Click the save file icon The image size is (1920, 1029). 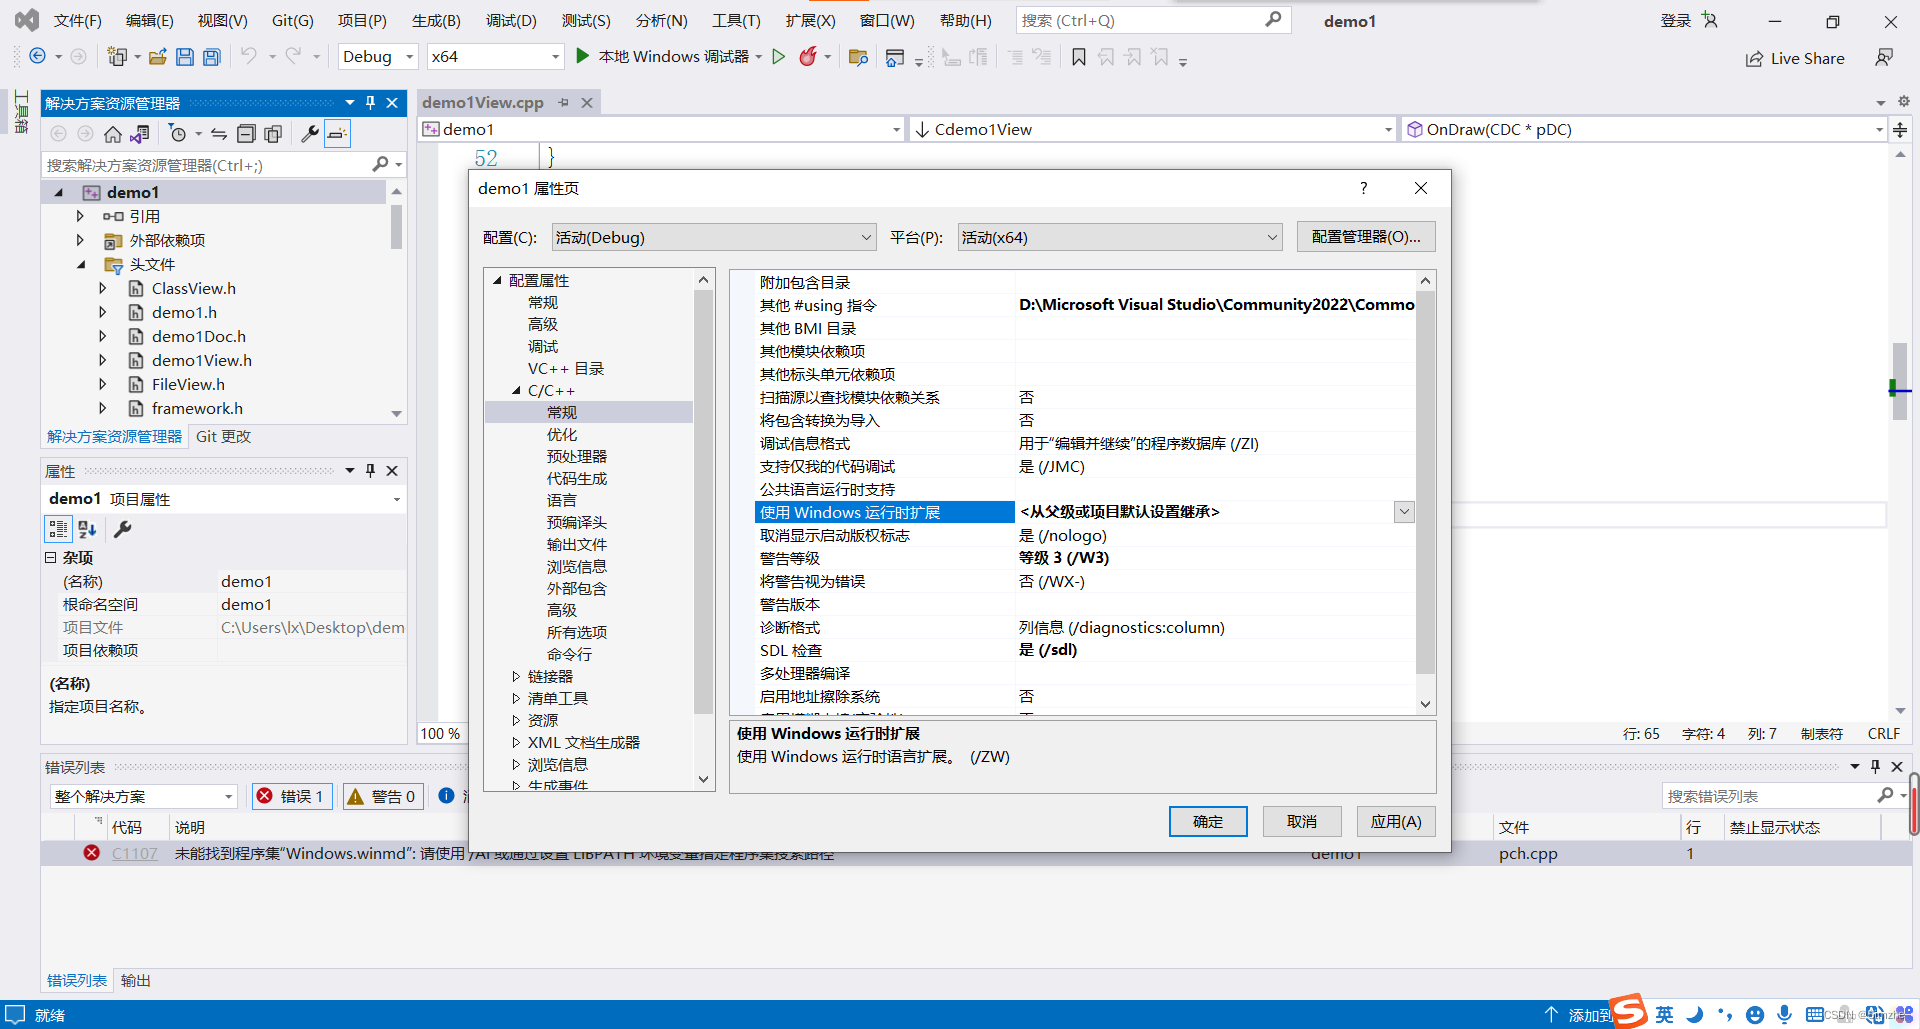click(x=184, y=57)
